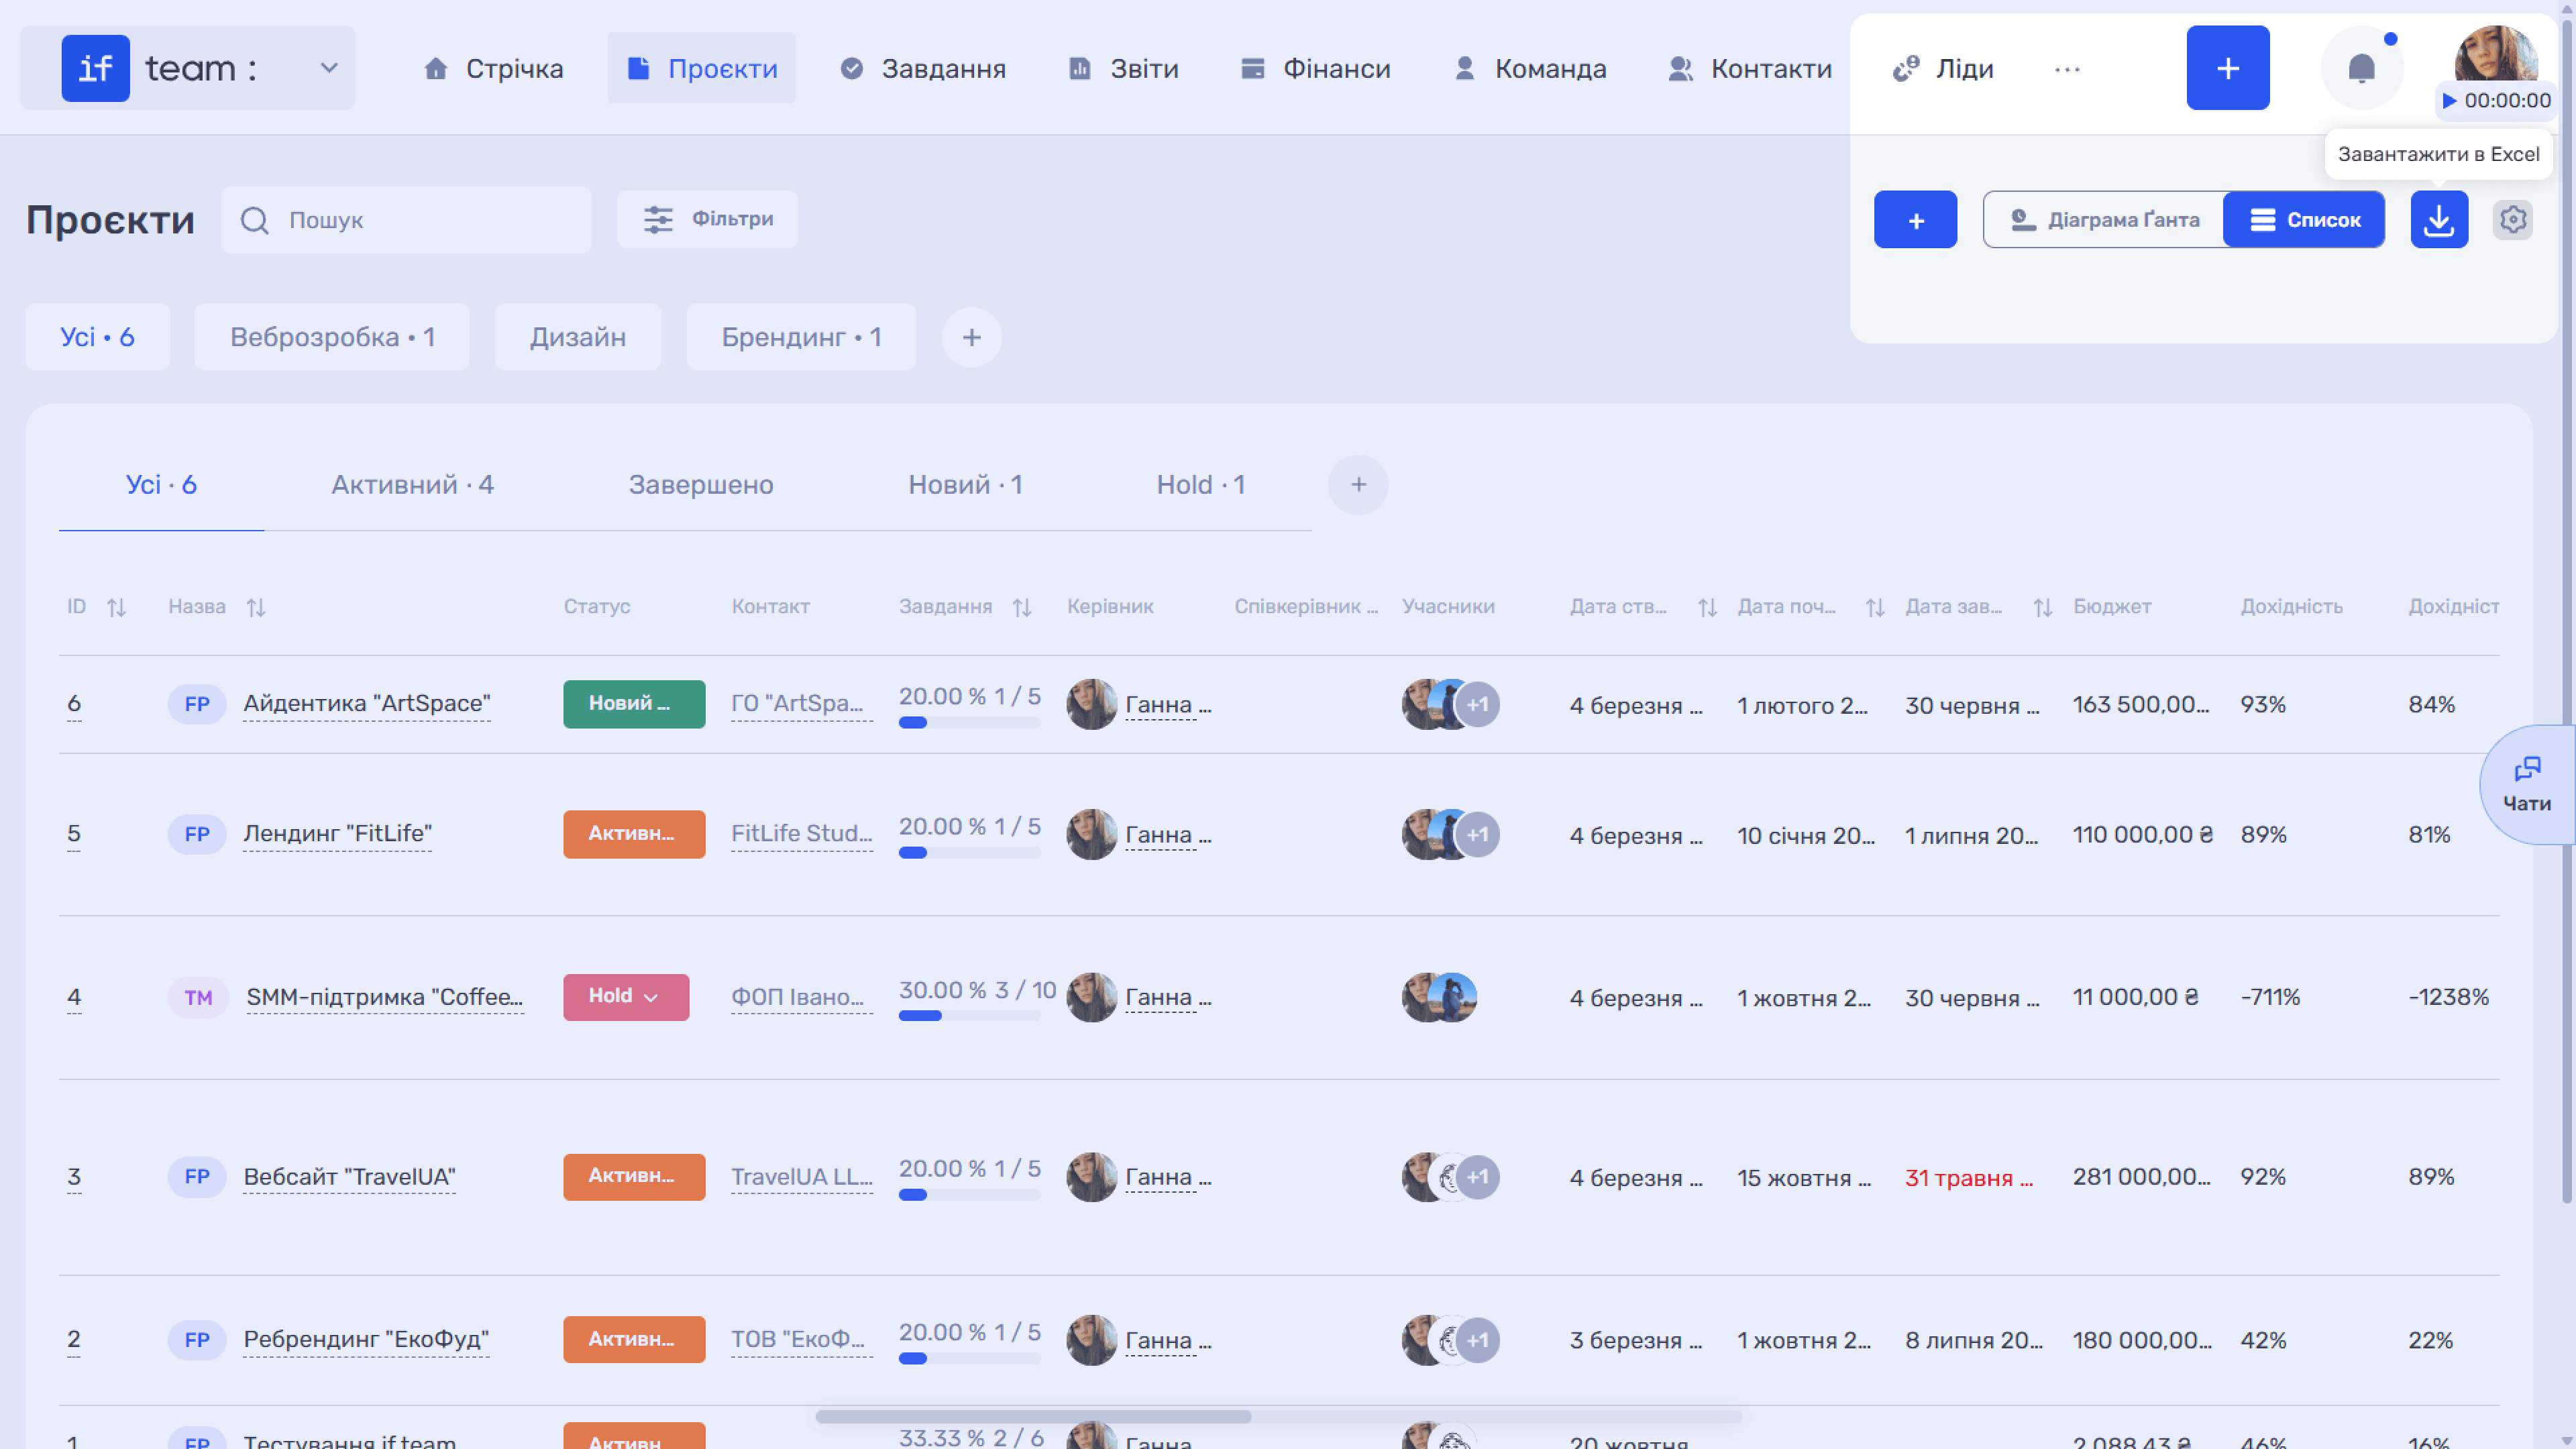Image resolution: width=2576 pixels, height=1449 pixels.
Task: Open the user profile avatar
Action: pos(2496,55)
